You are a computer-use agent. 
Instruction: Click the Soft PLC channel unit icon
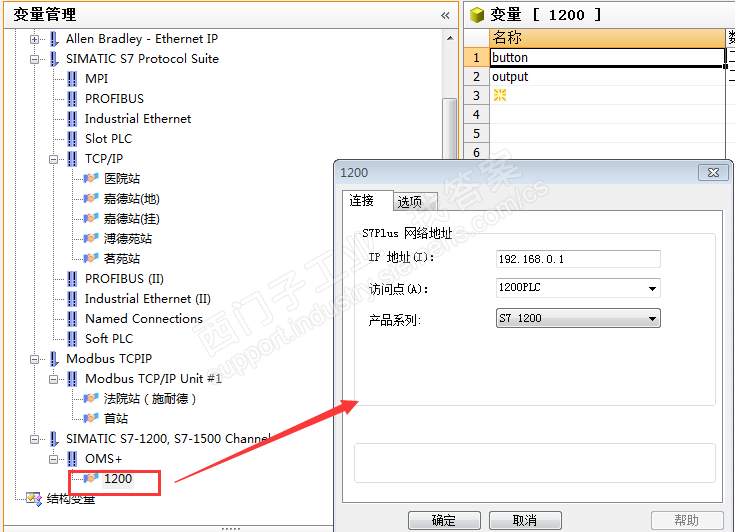coord(72,338)
